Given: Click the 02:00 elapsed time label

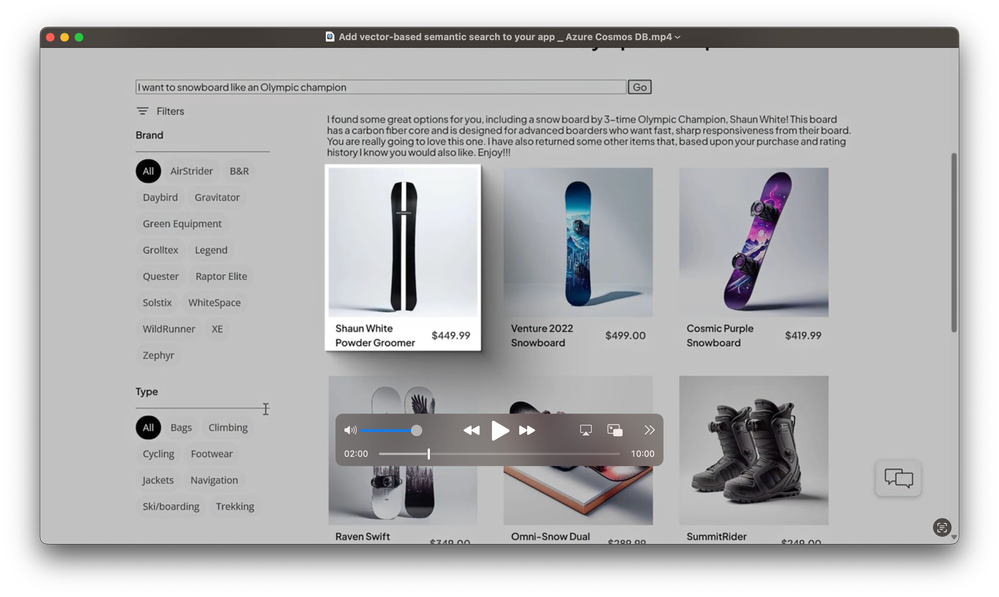Looking at the screenshot, I should [x=356, y=454].
